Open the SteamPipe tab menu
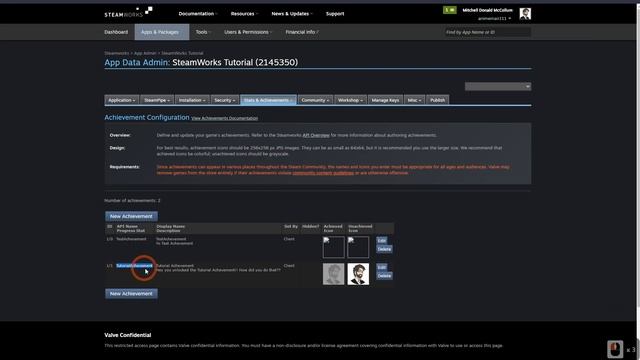 (x=157, y=100)
